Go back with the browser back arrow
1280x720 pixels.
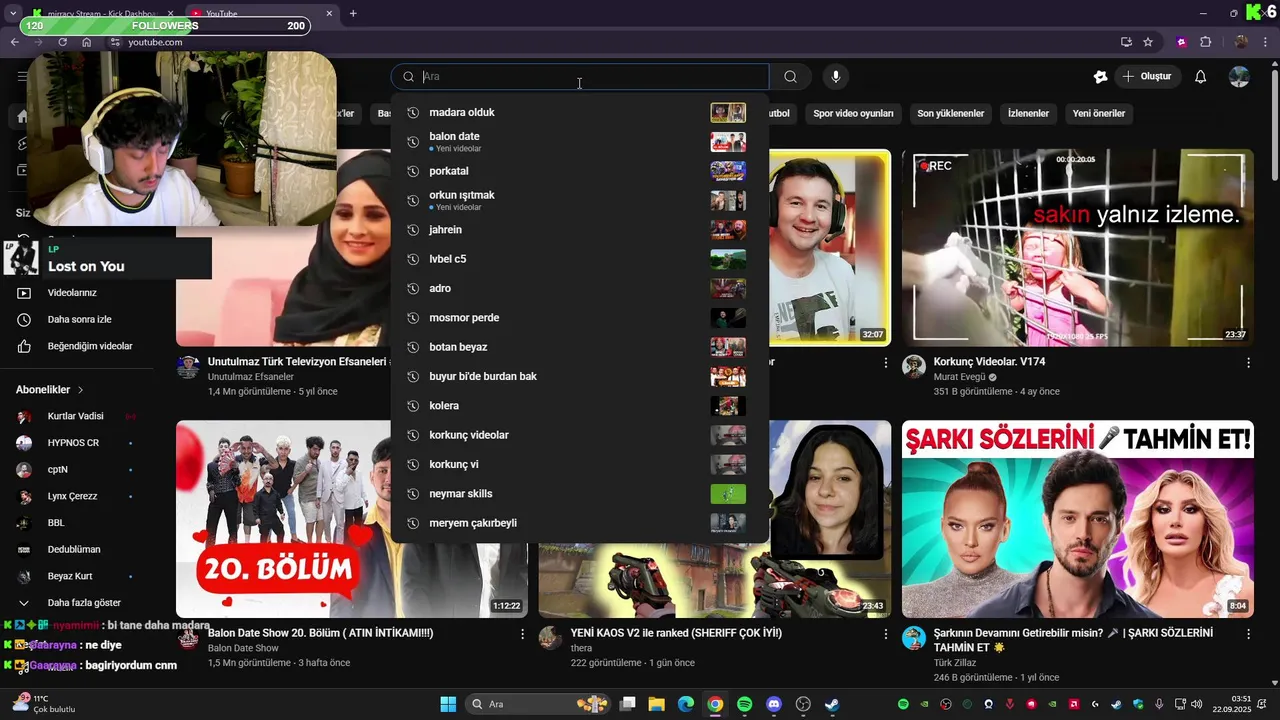click(x=14, y=42)
